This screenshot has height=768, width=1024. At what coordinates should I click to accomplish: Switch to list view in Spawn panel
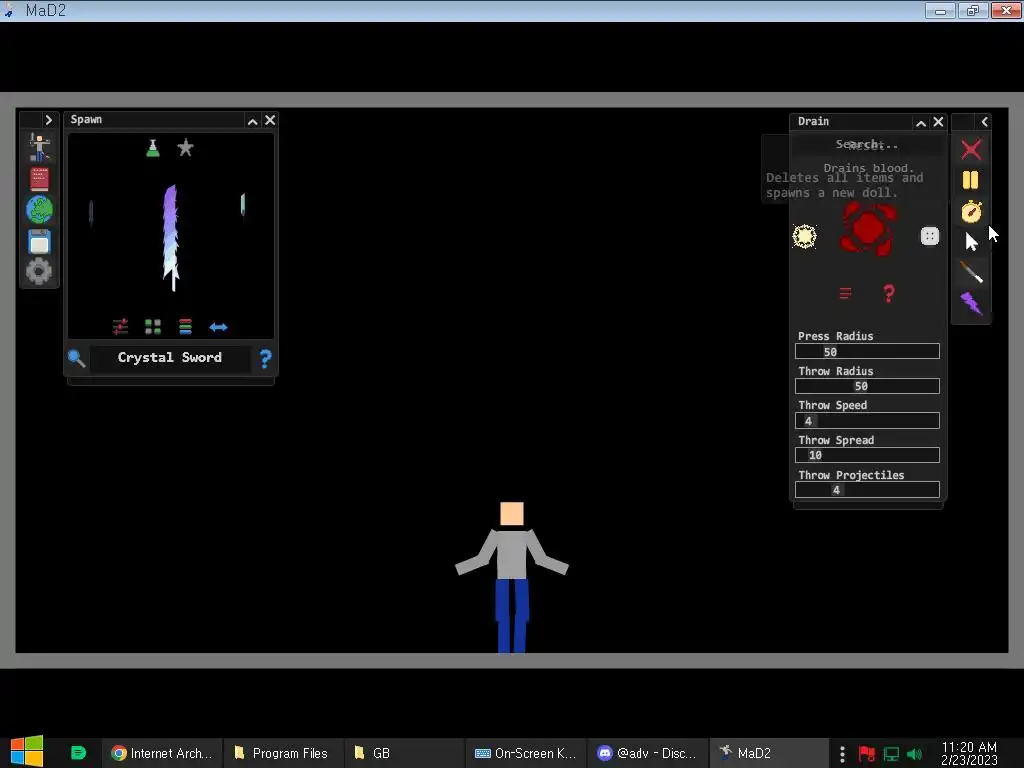pos(185,327)
